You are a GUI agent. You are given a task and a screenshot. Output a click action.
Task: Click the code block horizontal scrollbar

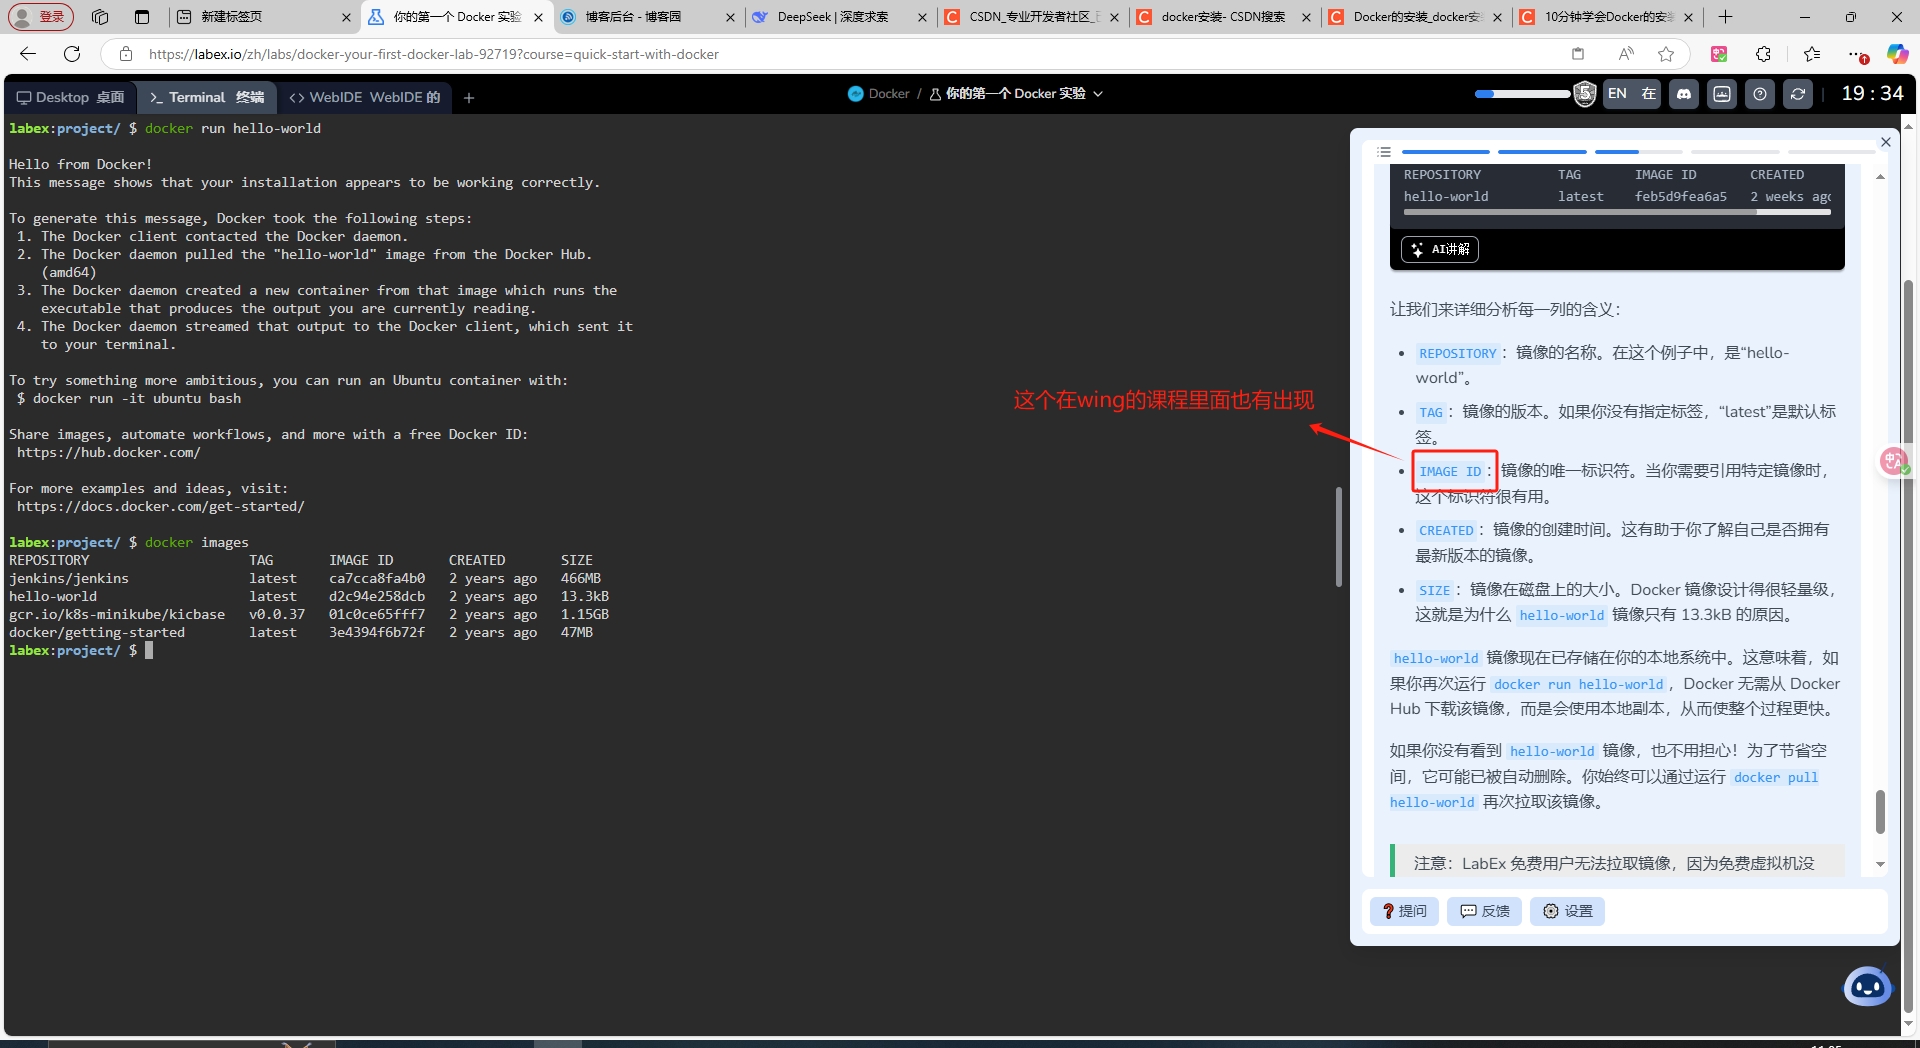click(1579, 211)
